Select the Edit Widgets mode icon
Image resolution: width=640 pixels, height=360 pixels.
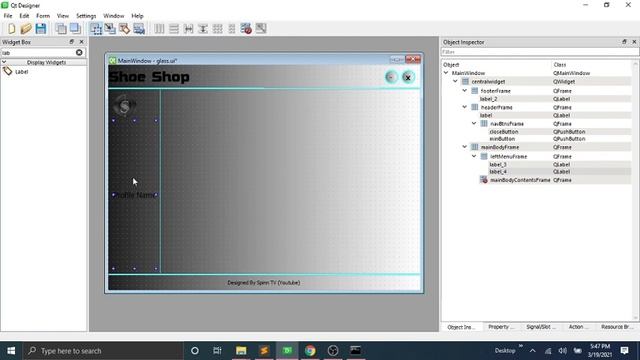[x=96, y=29]
